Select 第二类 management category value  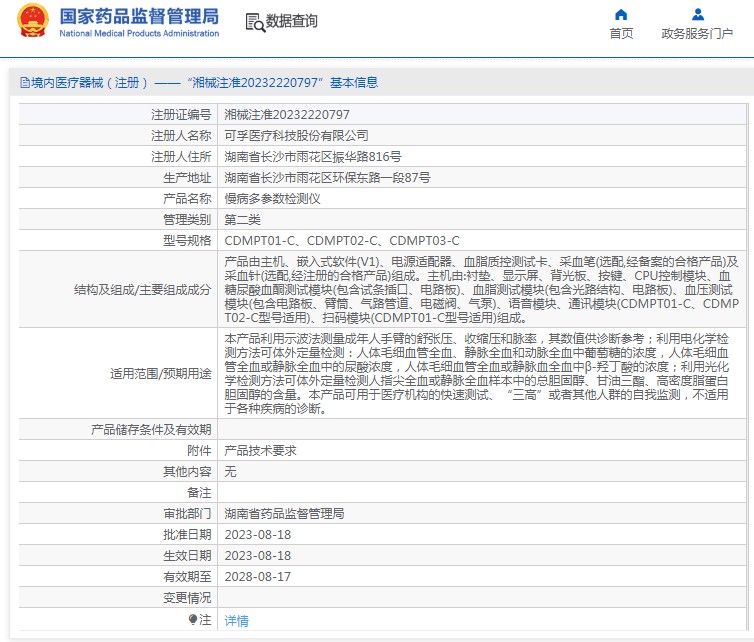pyautogui.click(x=242, y=220)
